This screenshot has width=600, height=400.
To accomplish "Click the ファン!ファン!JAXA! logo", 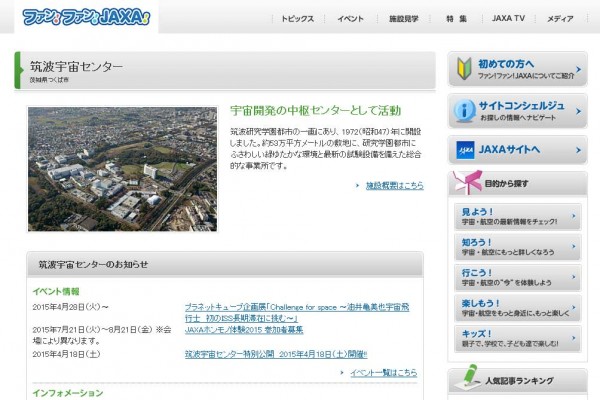I will (86, 17).
